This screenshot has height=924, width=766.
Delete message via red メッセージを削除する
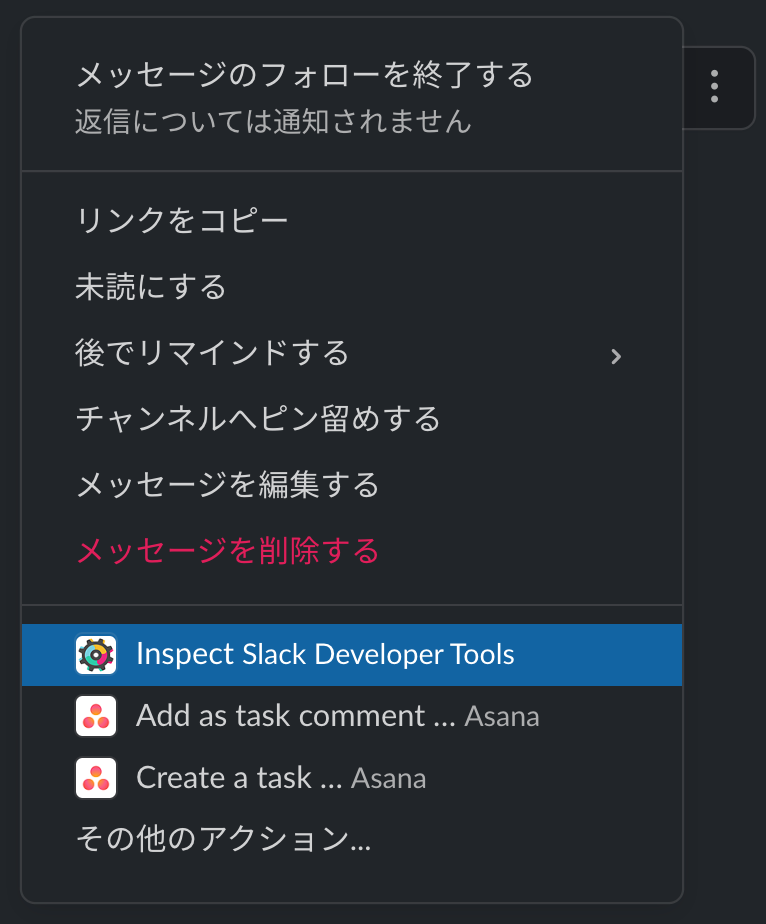coord(228,550)
